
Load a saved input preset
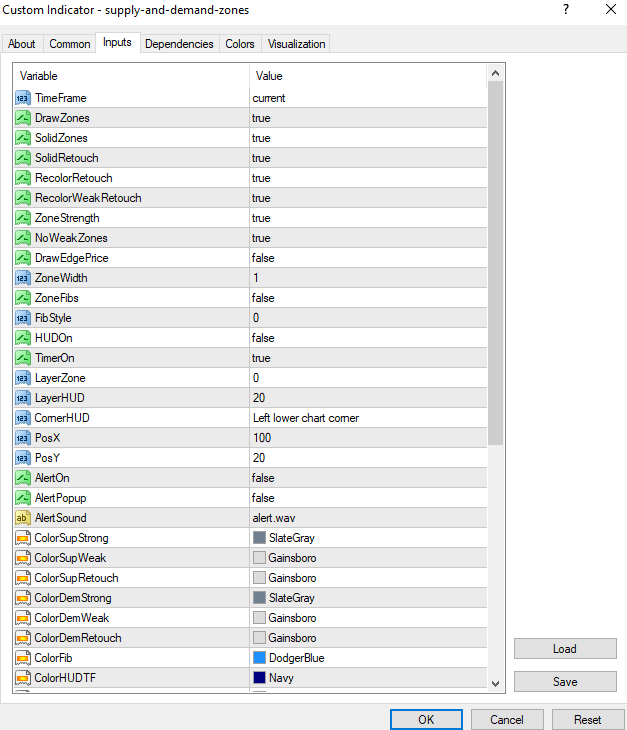click(565, 649)
